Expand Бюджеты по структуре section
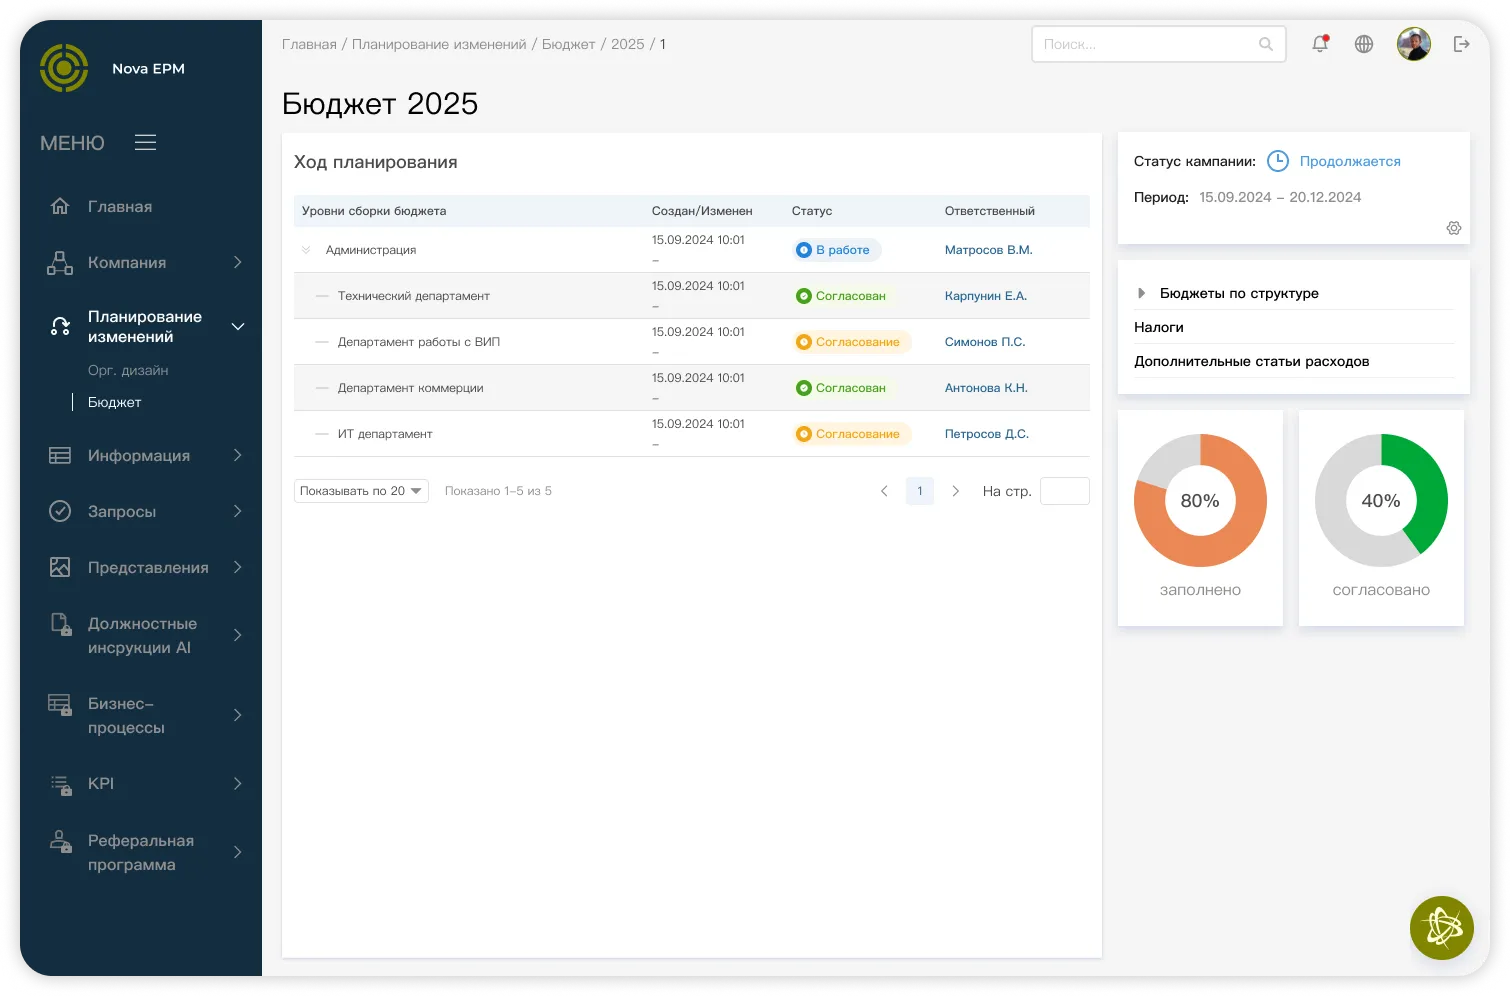This screenshot has width=1510, height=996. [x=1141, y=293]
